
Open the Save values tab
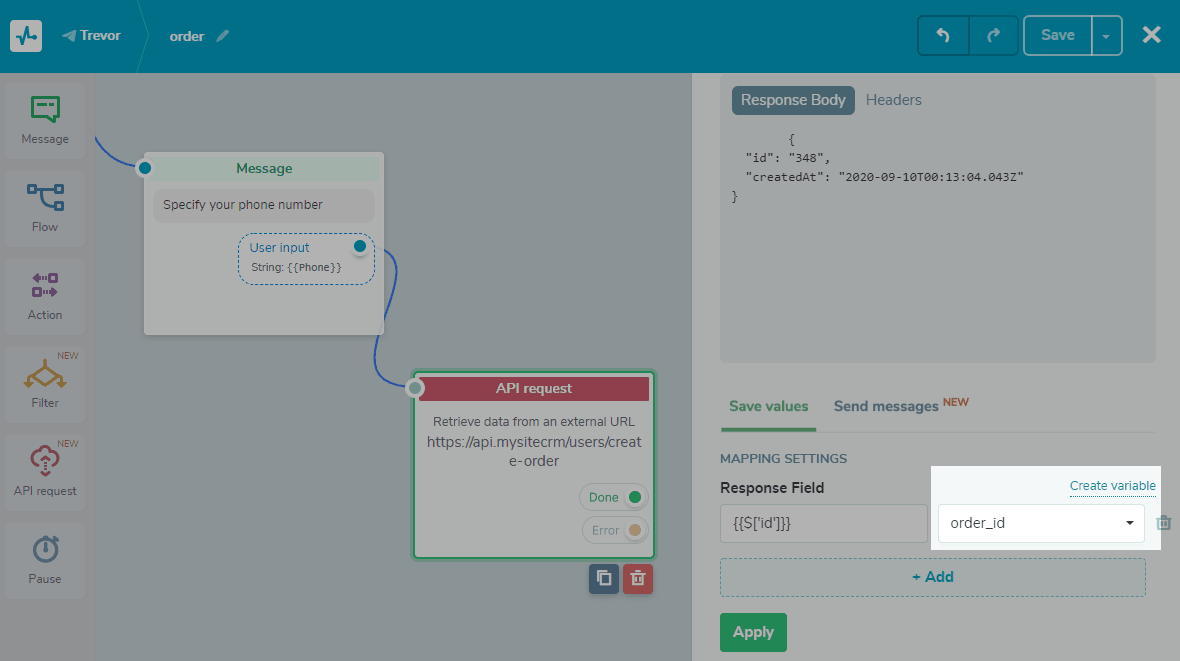coord(768,407)
